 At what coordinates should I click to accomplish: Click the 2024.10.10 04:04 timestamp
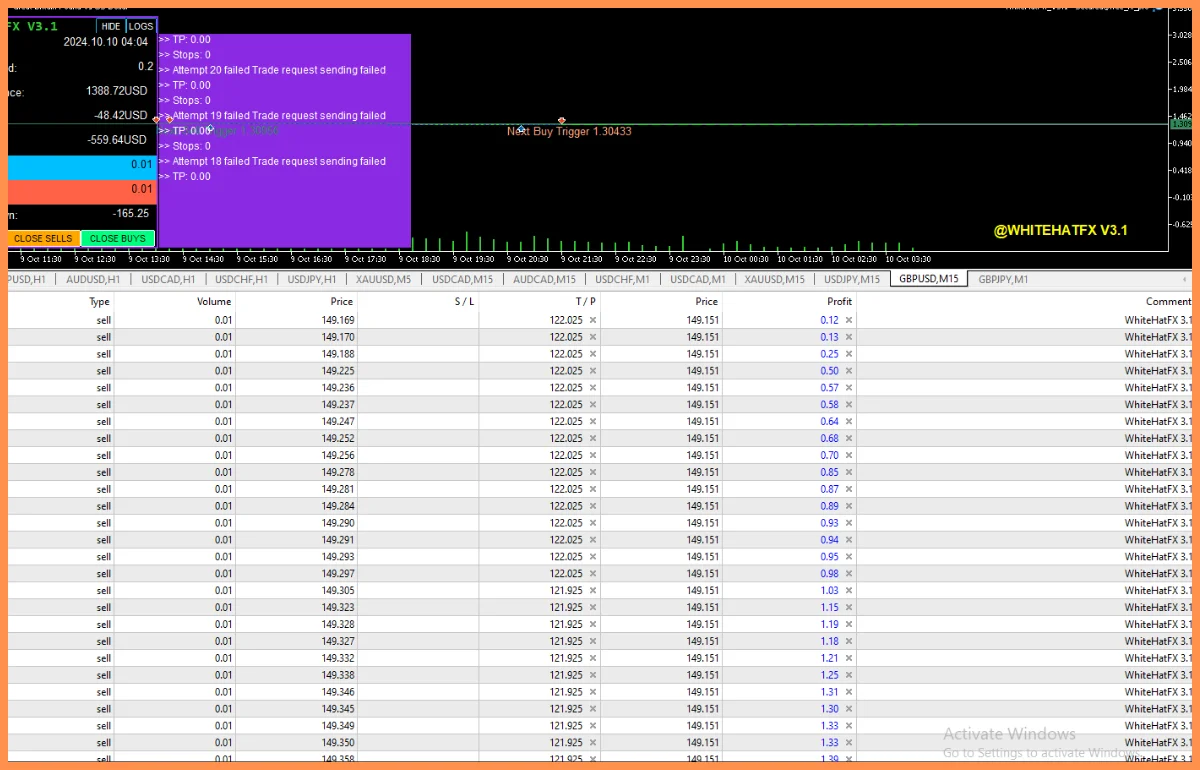point(105,42)
